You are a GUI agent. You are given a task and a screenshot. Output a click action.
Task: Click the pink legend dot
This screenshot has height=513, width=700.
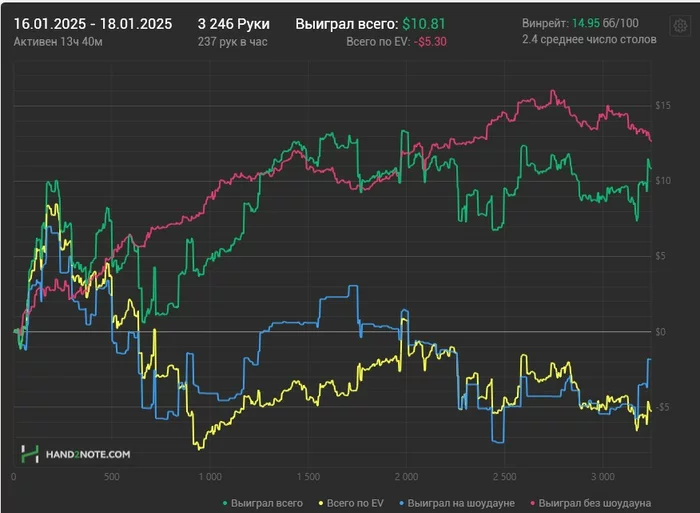click(533, 504)
